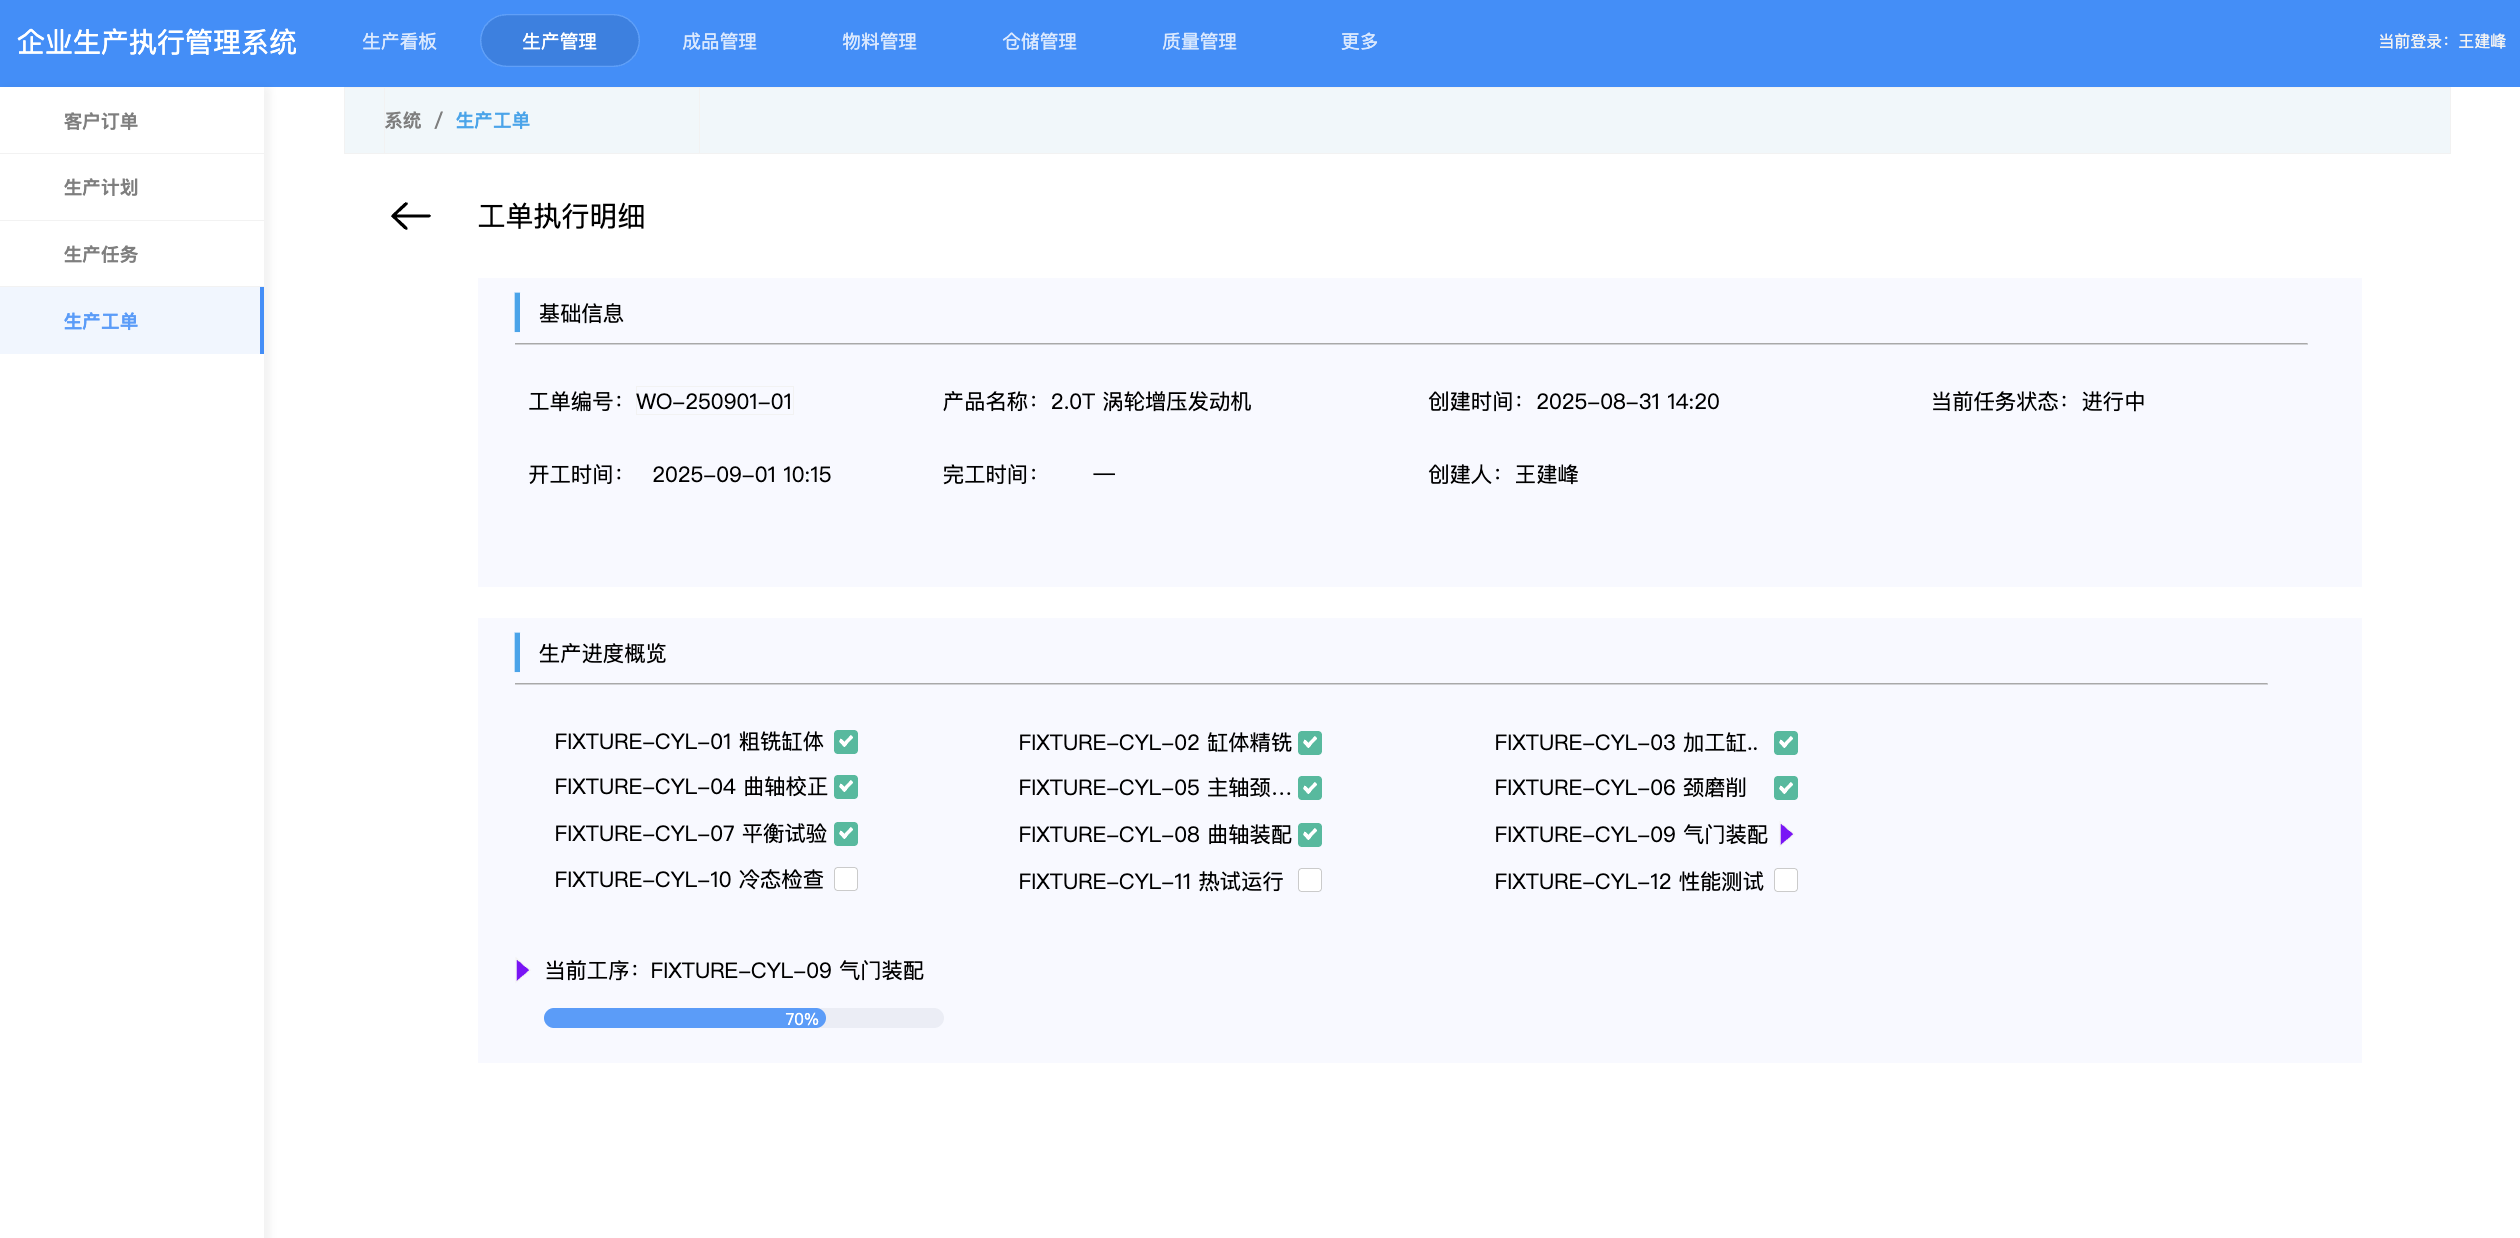Toggle FIXTURE-CYL-02 缸体精铣 checkbox
Viewport: 2520px width, 1238px height.
tap(1310, 743)
